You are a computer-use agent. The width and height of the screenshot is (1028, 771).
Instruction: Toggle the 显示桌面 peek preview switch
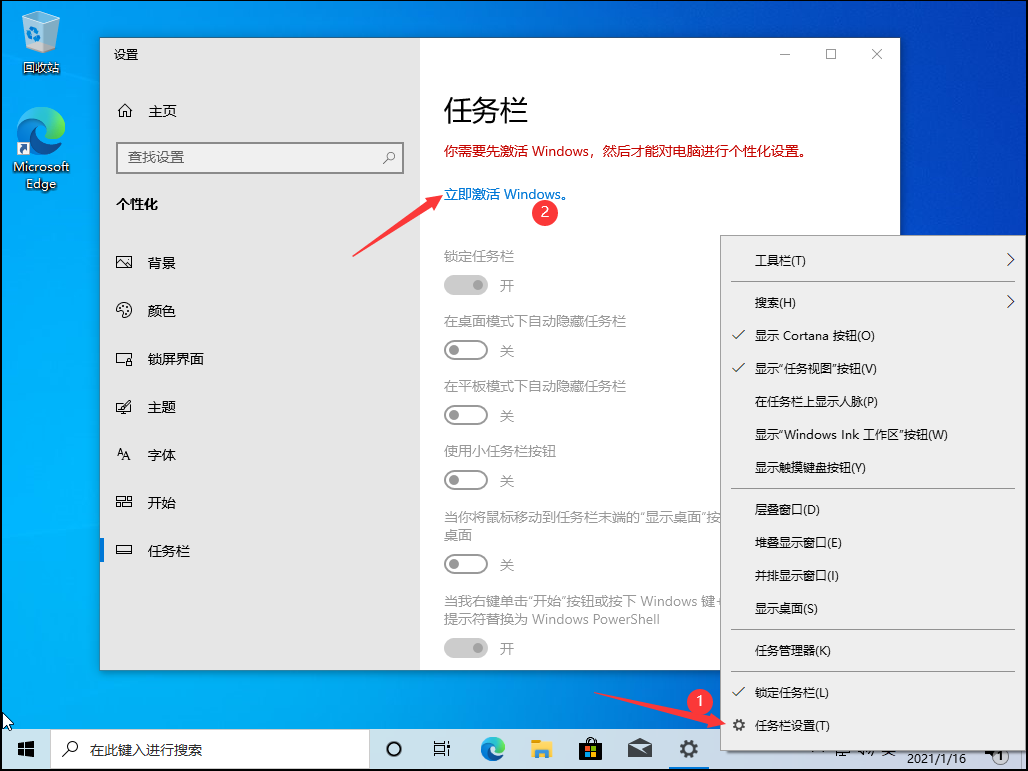pyautogui.click(x=466, y=564)
